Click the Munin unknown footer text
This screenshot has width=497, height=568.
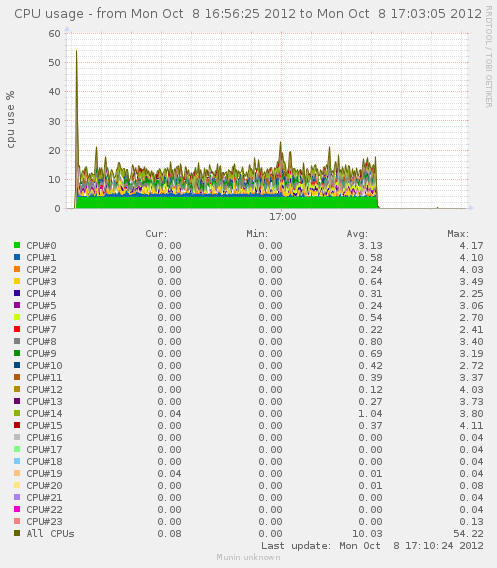point(248,557)
